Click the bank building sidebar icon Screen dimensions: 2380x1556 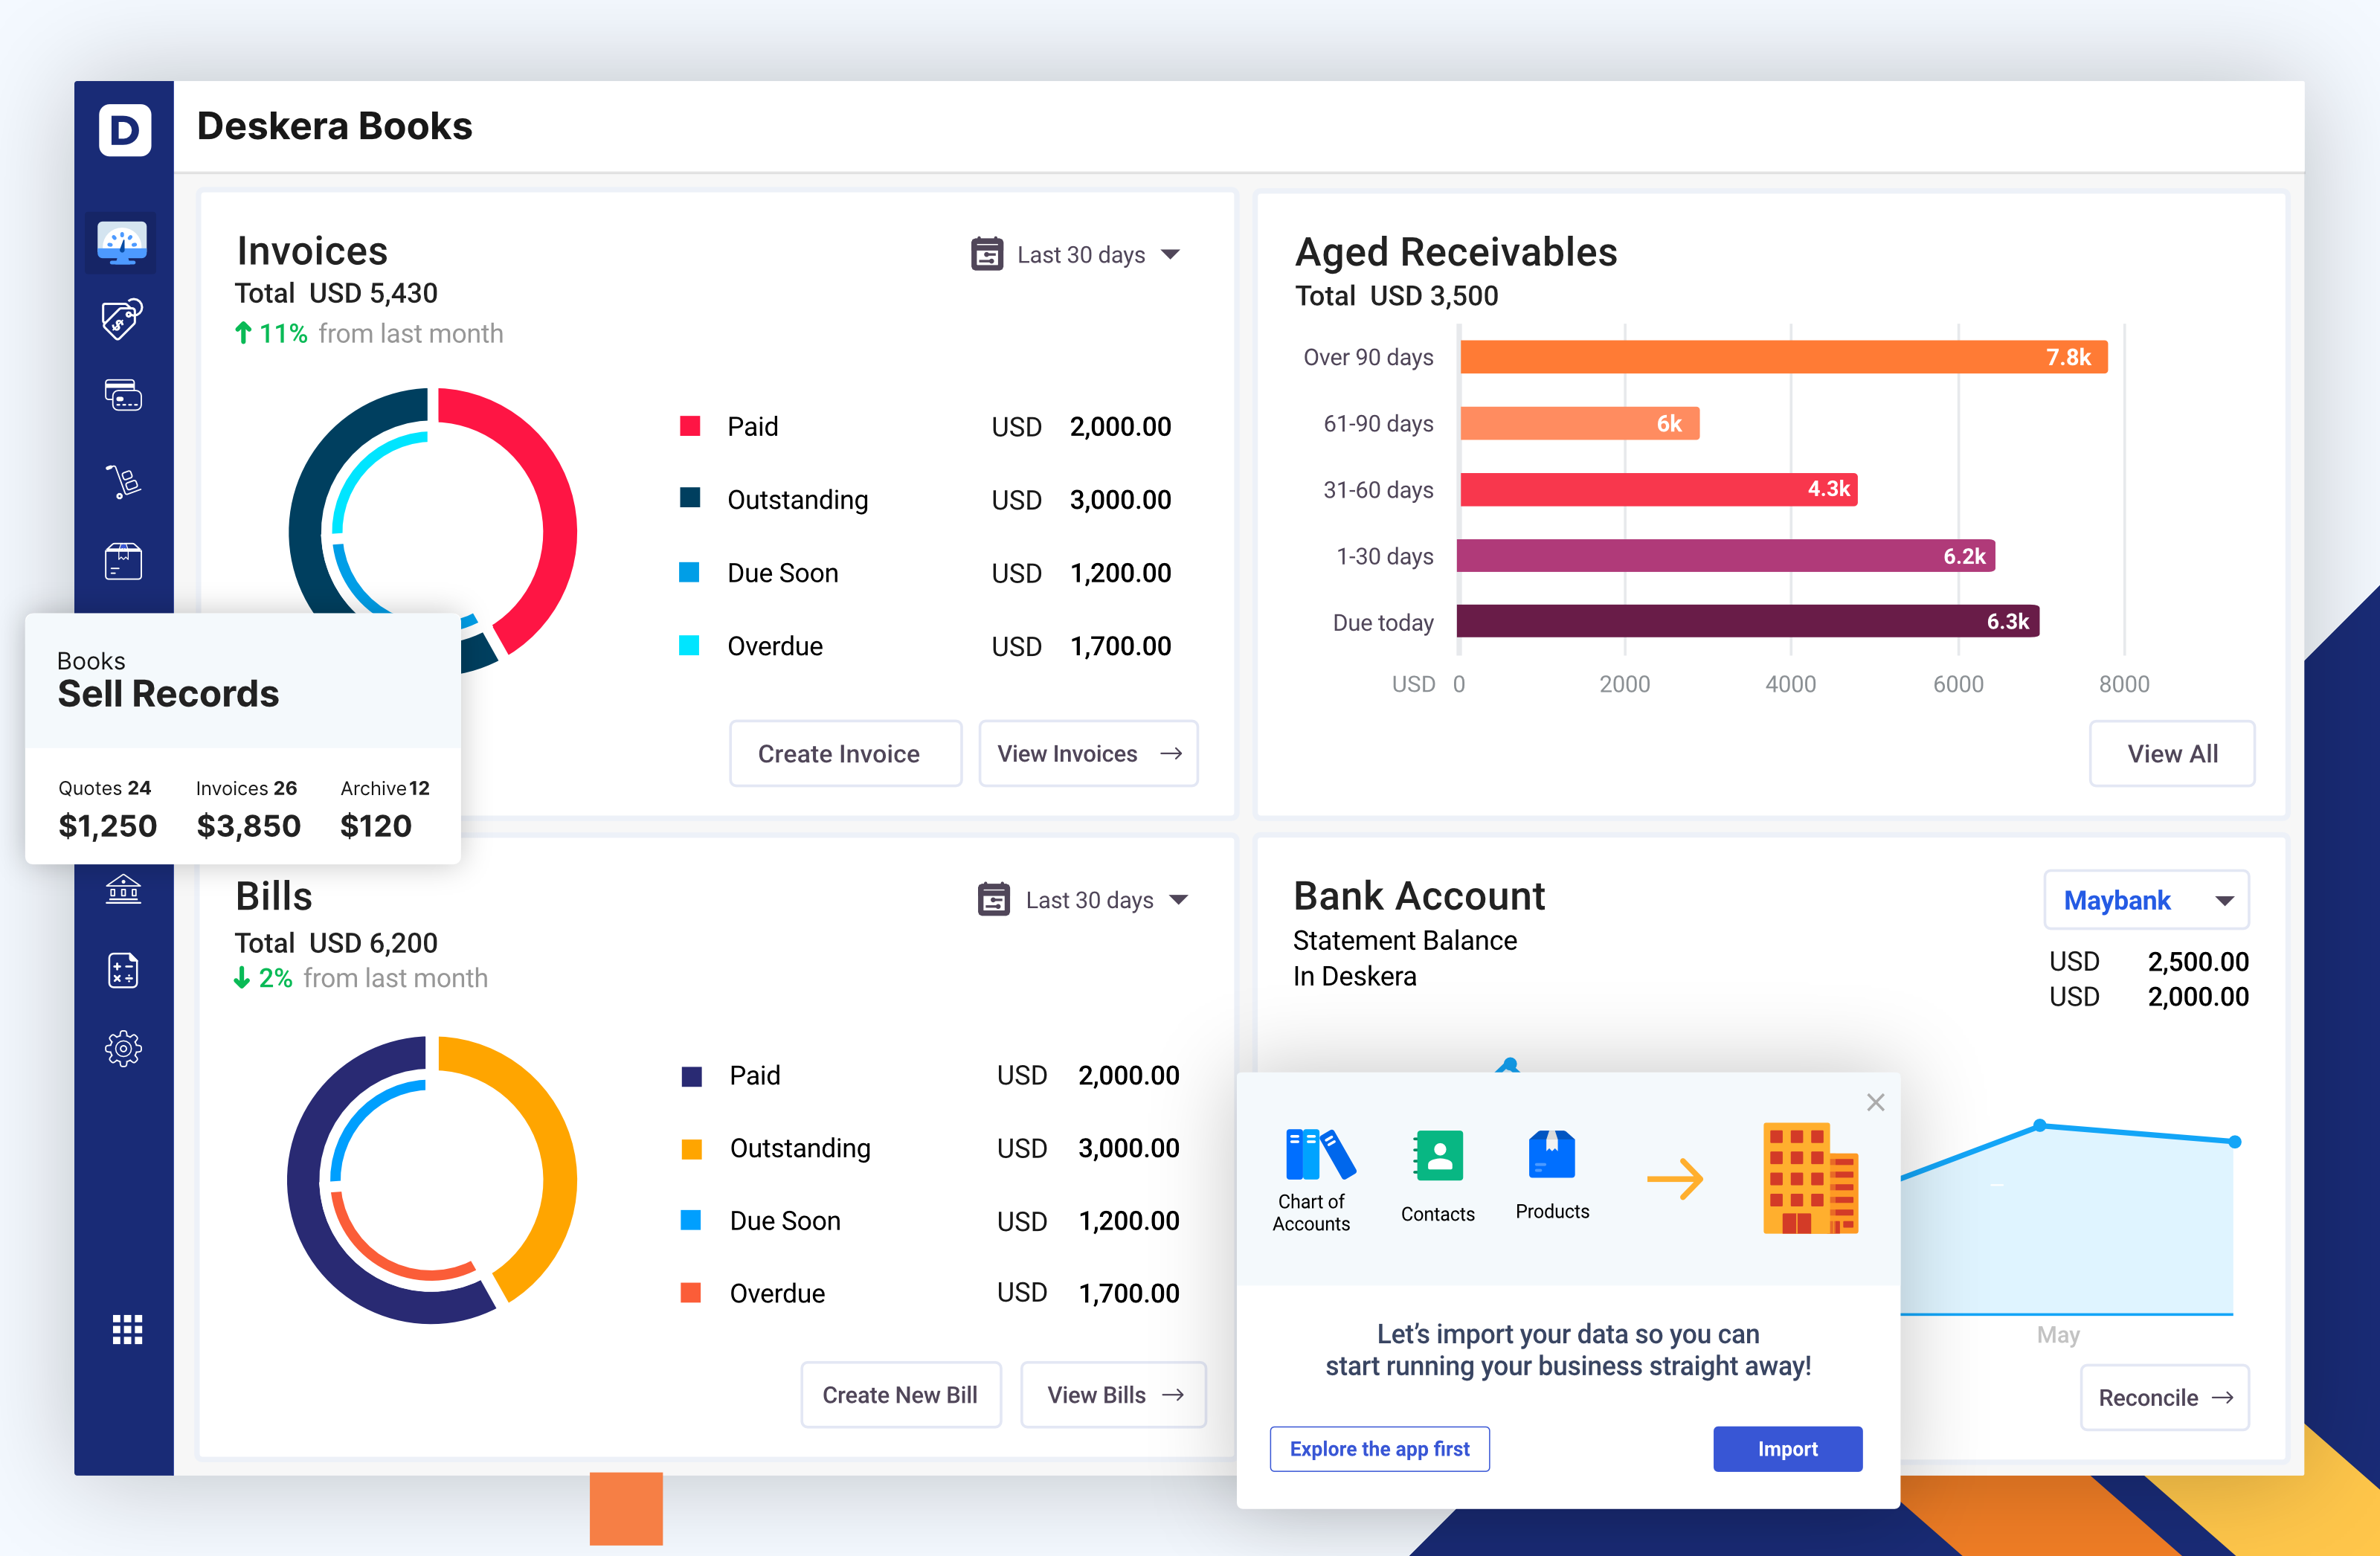123,889
